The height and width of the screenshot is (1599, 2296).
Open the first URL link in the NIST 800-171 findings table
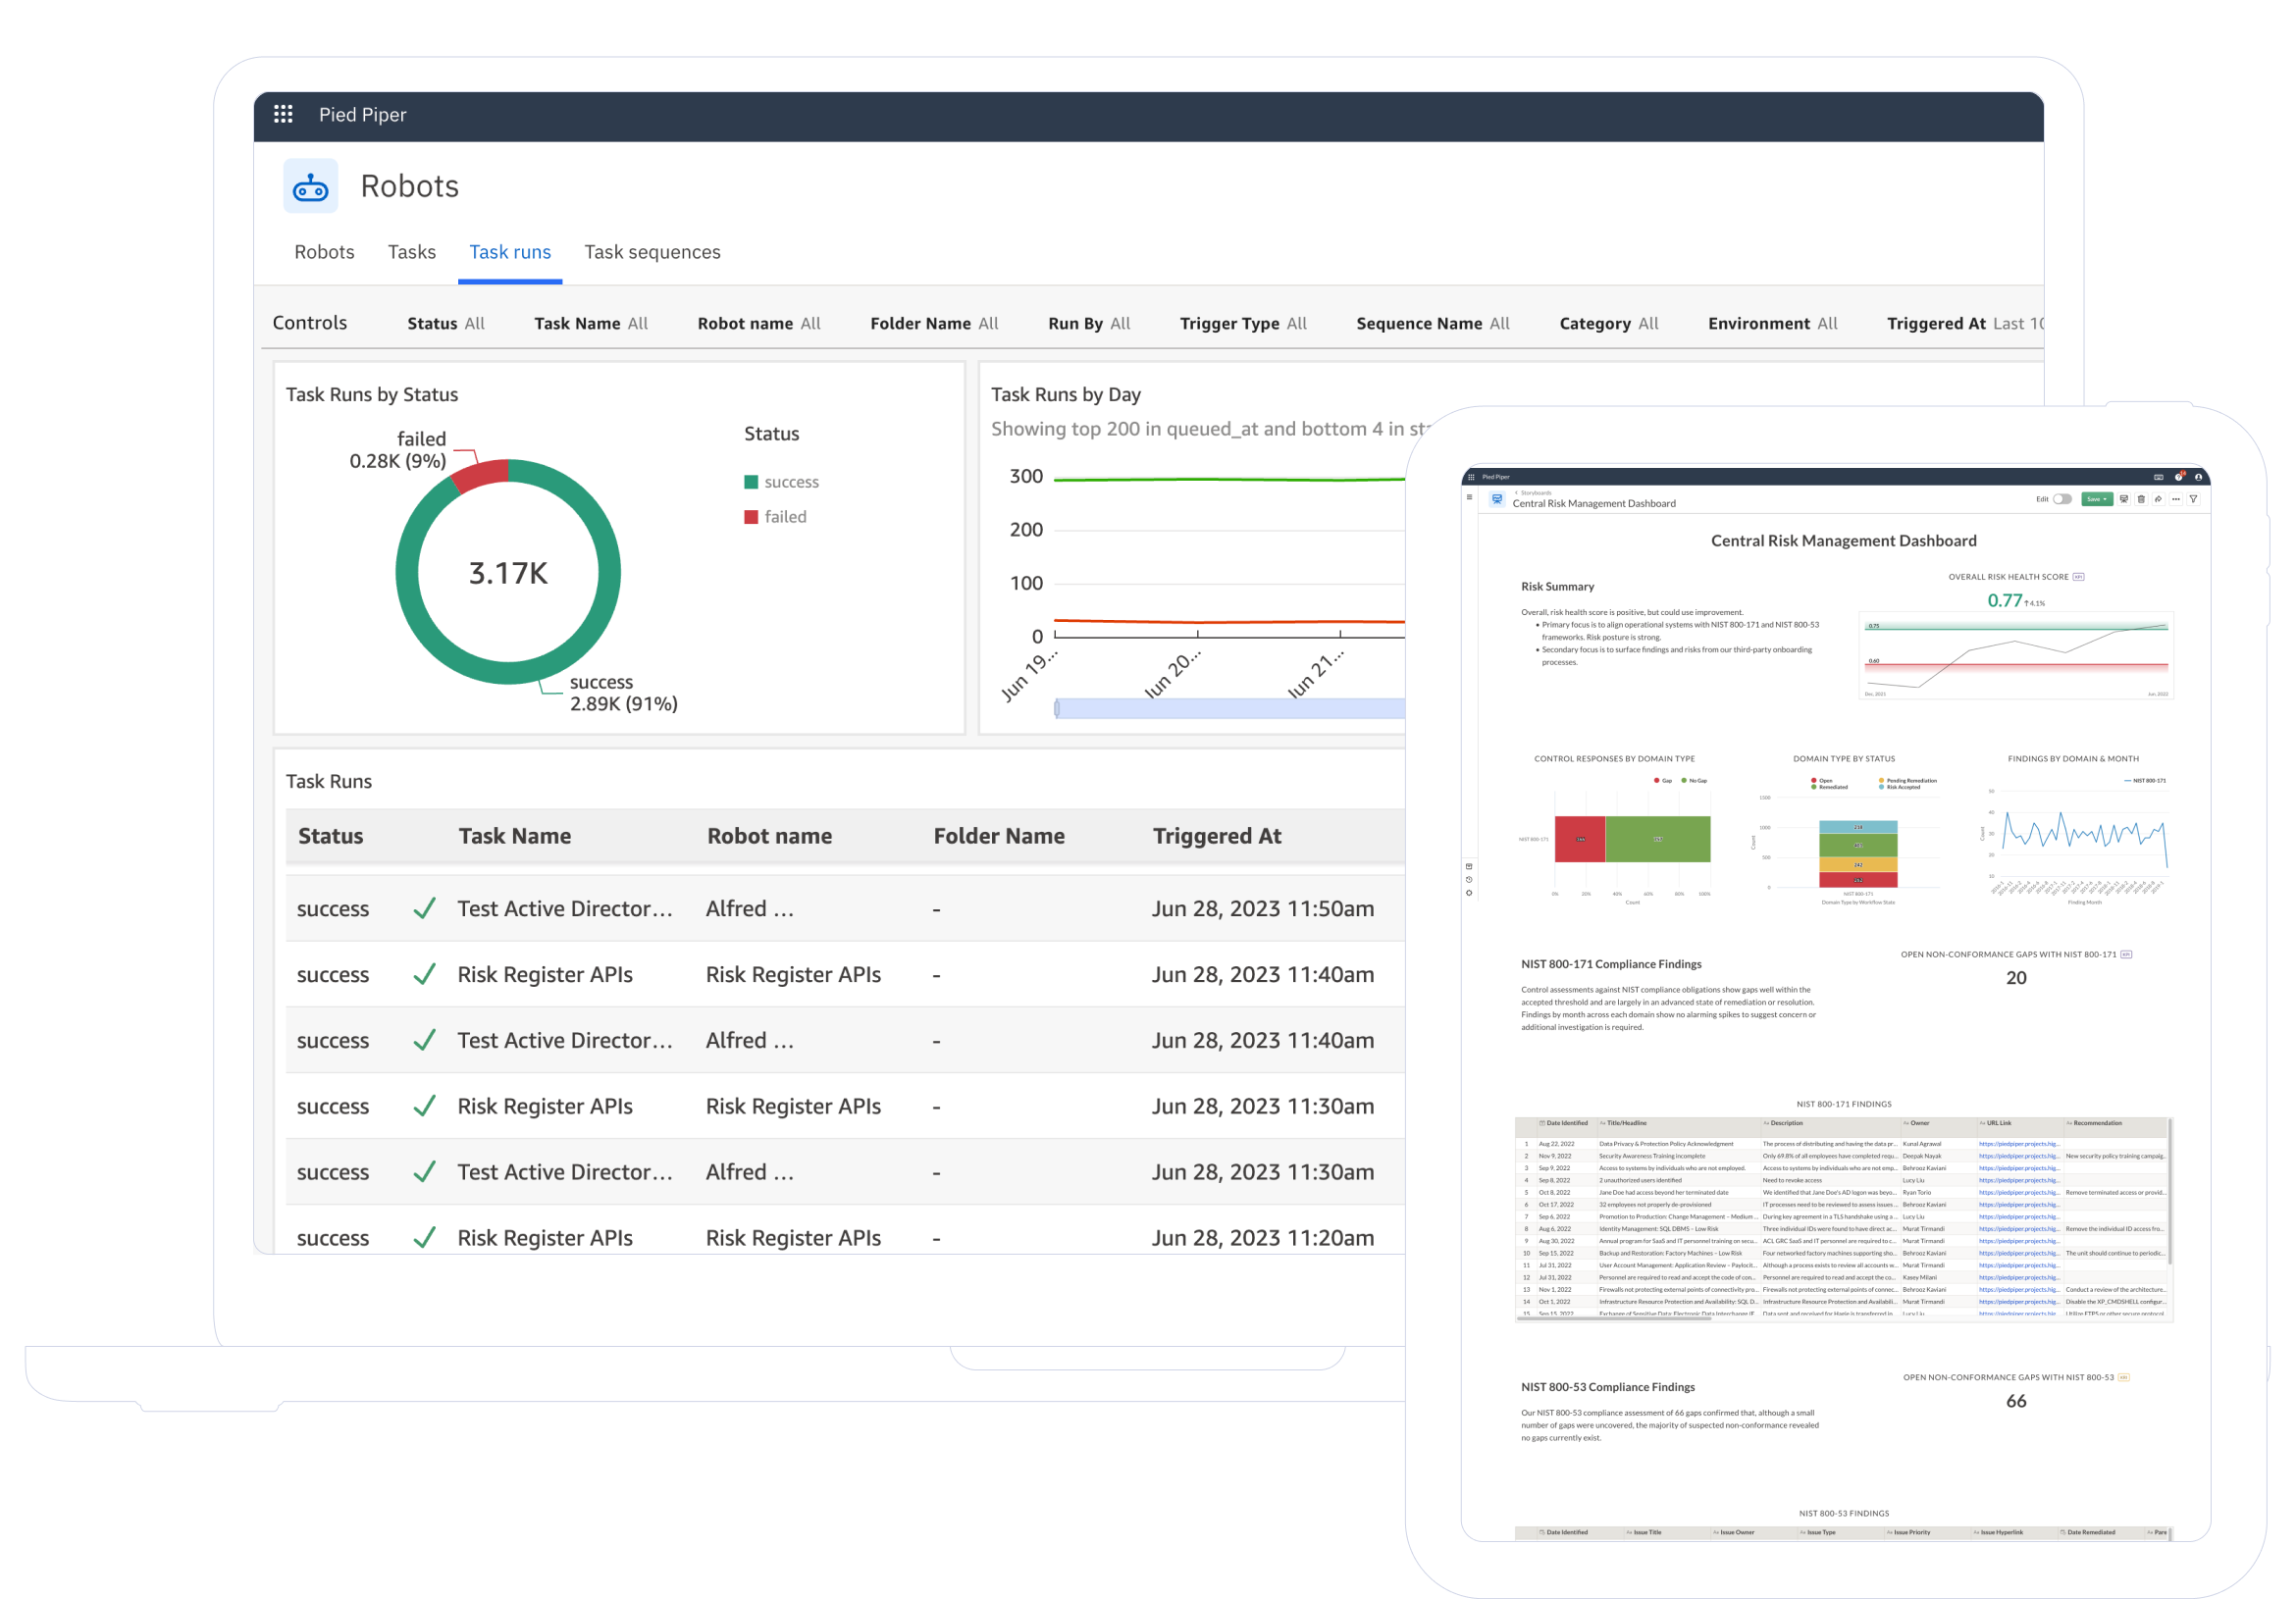point(2018,1143)
